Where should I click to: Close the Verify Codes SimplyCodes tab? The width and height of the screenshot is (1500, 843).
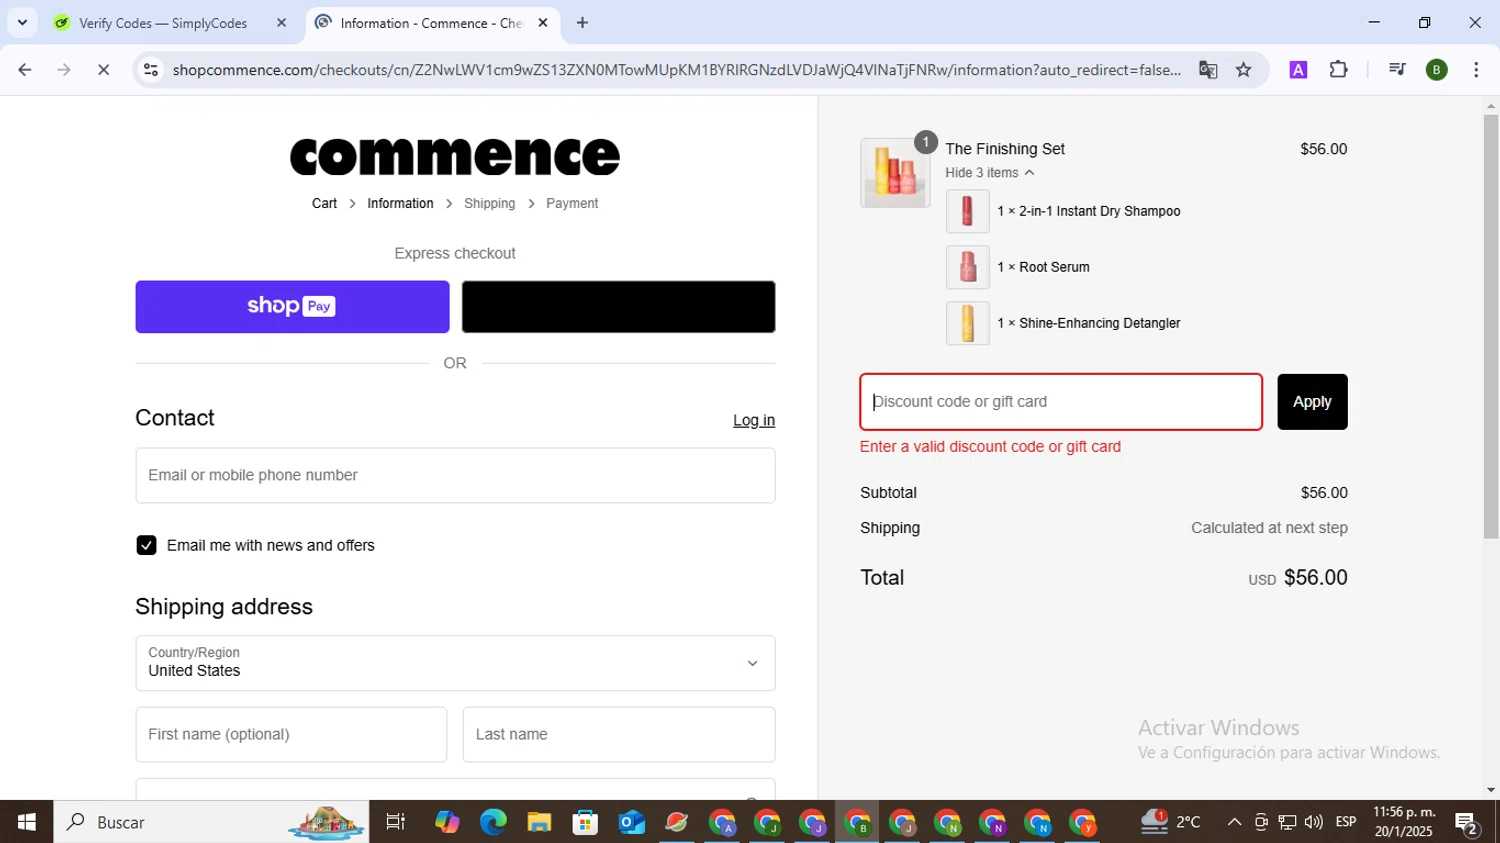[281, 23]
